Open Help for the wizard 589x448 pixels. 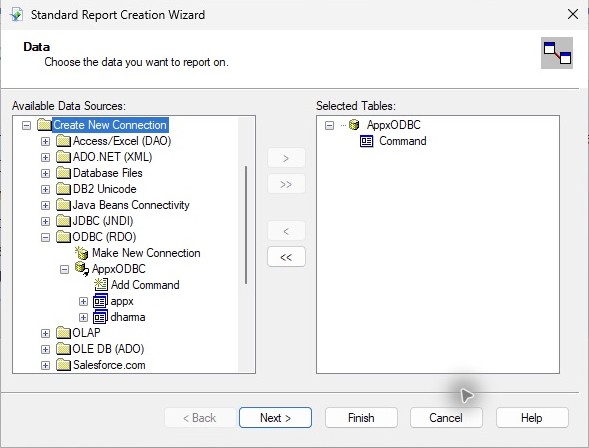[x=532, y=418]
